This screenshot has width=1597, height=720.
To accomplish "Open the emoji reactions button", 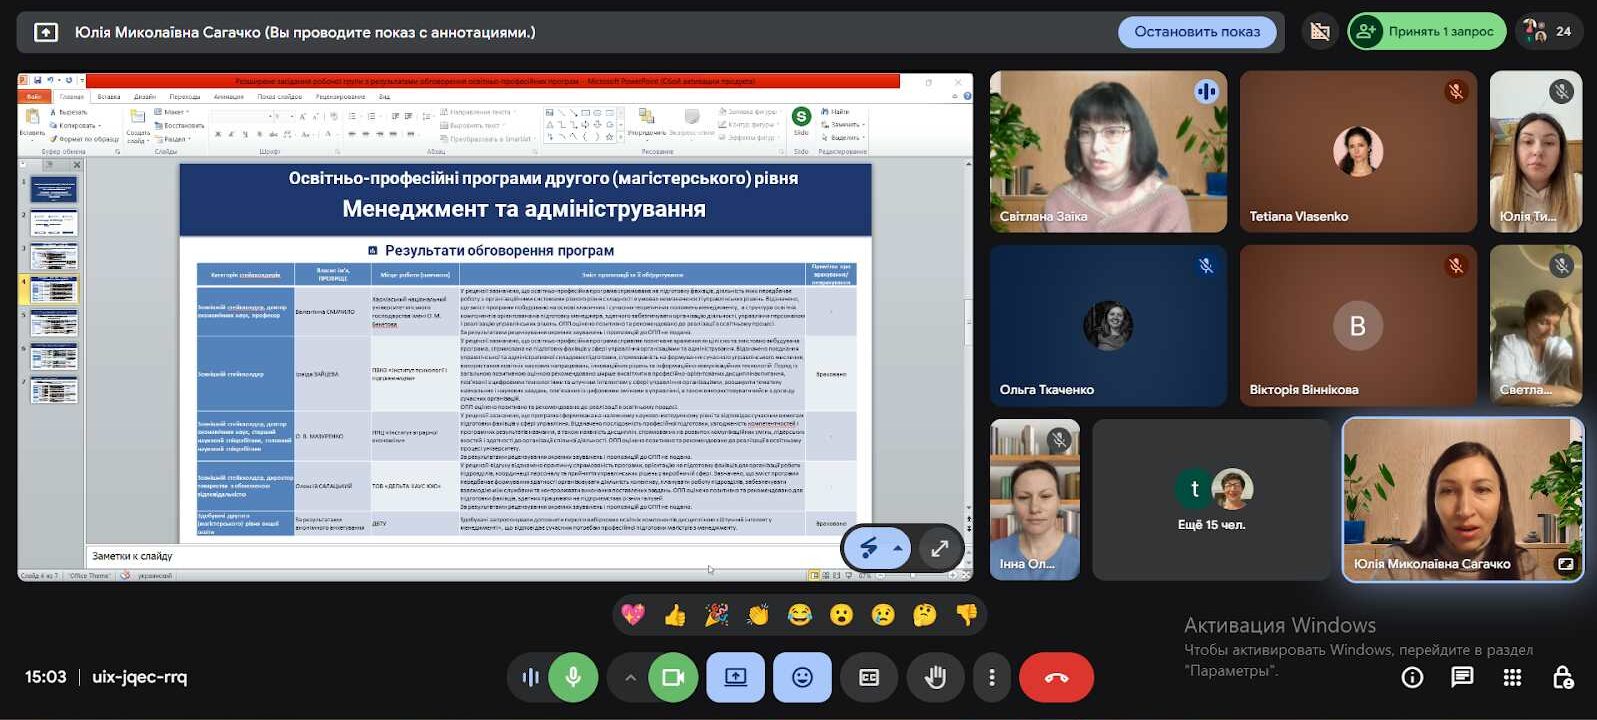I will click(x=802, y=677).
